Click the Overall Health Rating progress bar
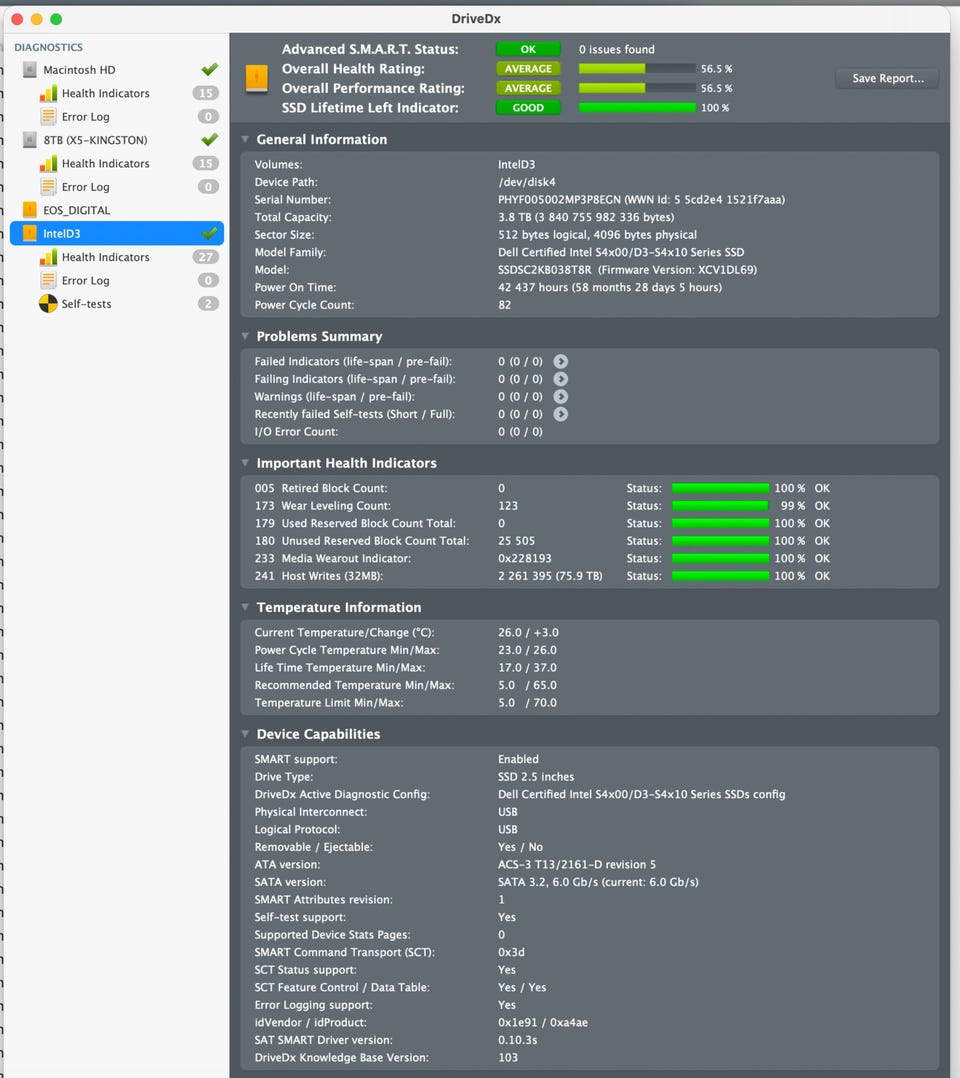Viewport: 960px width, 1078px height. 637,69
